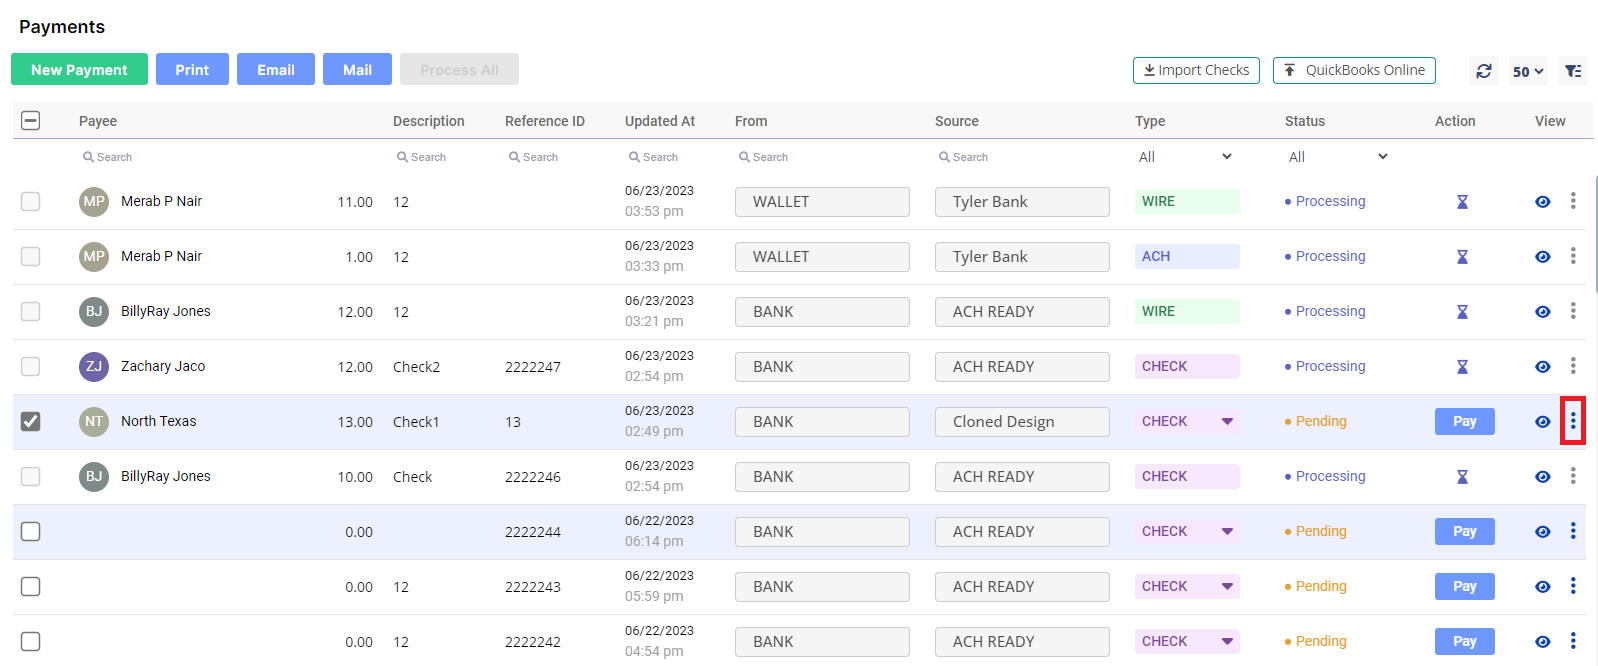Check the BillyRay Jones 12.00 row
Viewport: 1598px width, 666px height.
click(x=31, y=311)
